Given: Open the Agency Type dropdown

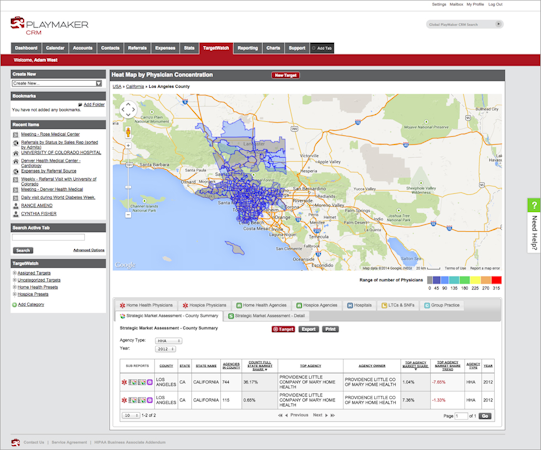Looking at the screenshot, I should tap(168, 341).
